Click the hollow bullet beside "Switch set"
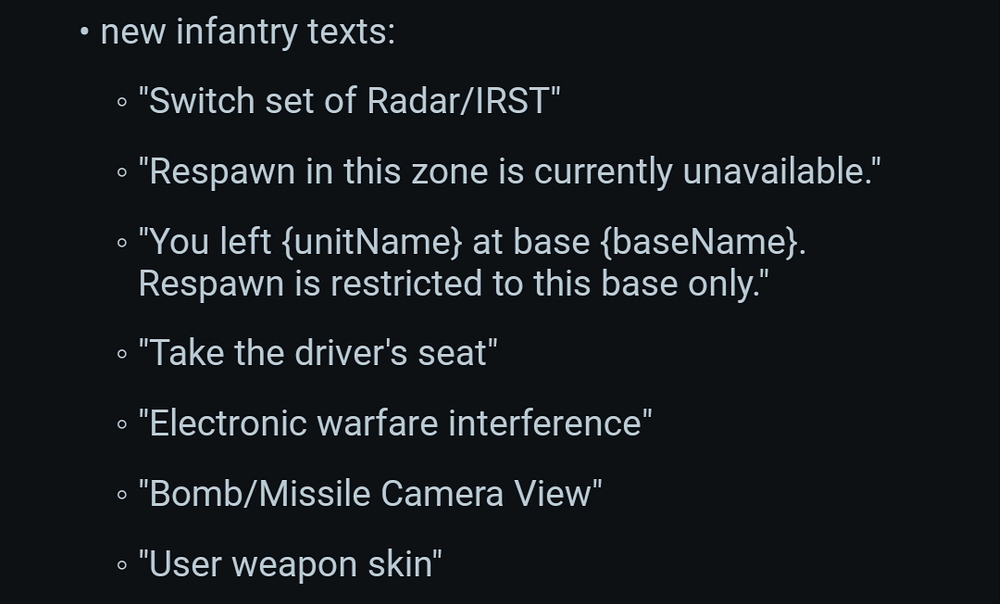The width and height of the screenshot is (1000, 604). click(x=122, y=102)
